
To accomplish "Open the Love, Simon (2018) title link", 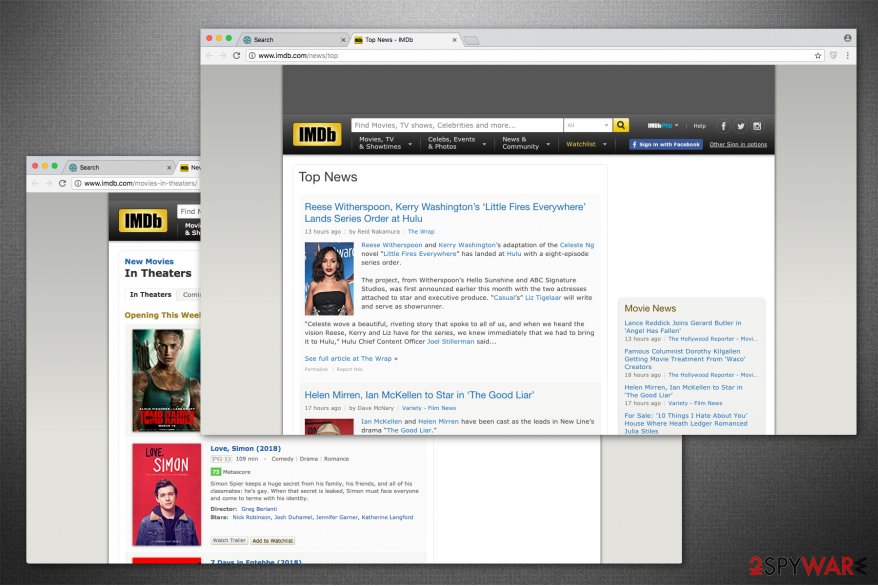I will pyautogui.click(x=245, y=448).
